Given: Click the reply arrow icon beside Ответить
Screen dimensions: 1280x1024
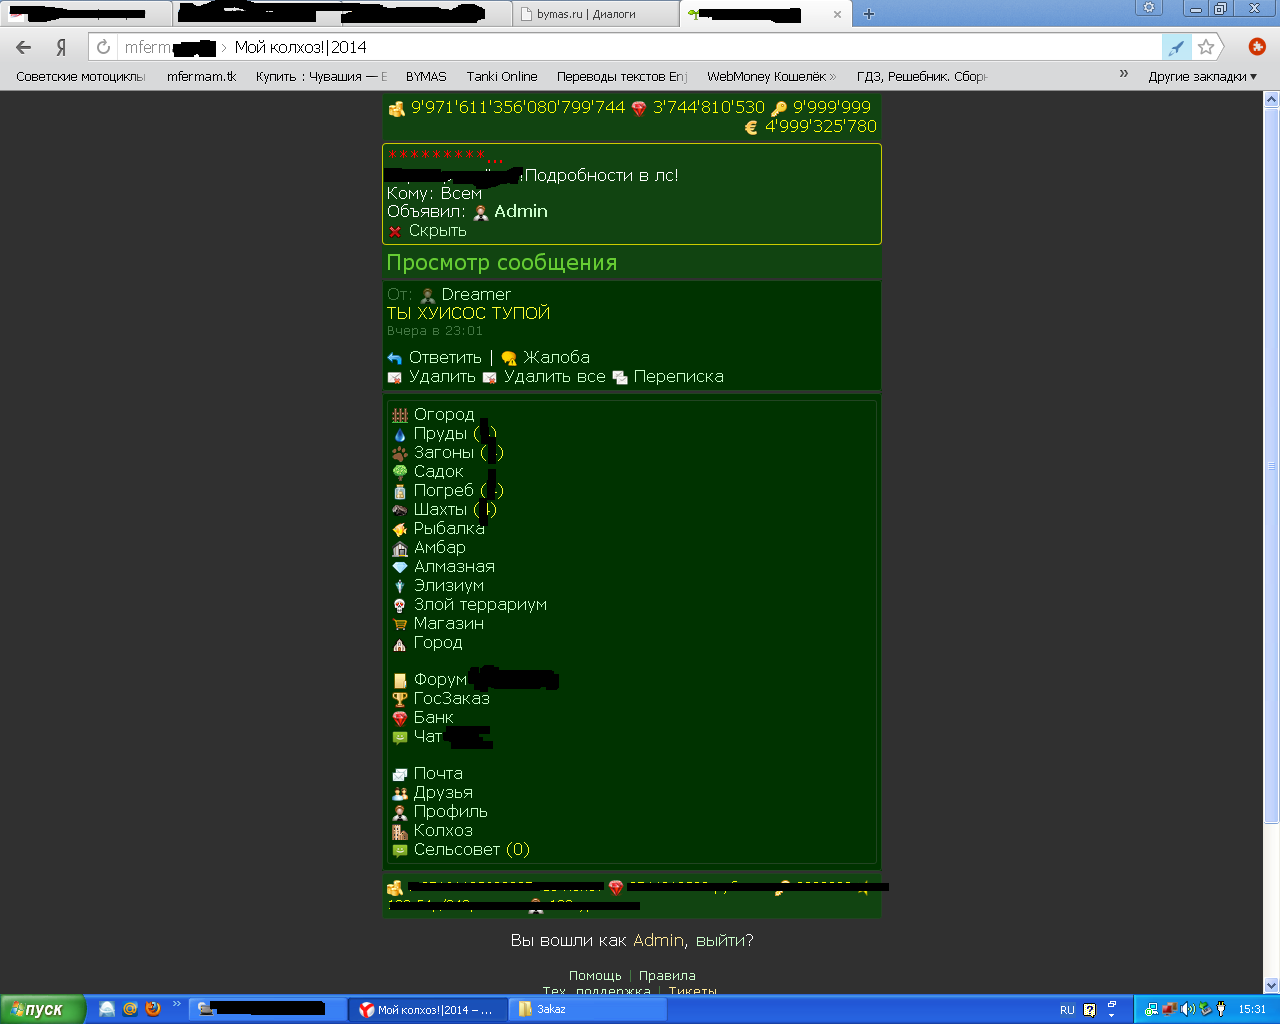Looking at the screenshot, I should click(395, 358).
